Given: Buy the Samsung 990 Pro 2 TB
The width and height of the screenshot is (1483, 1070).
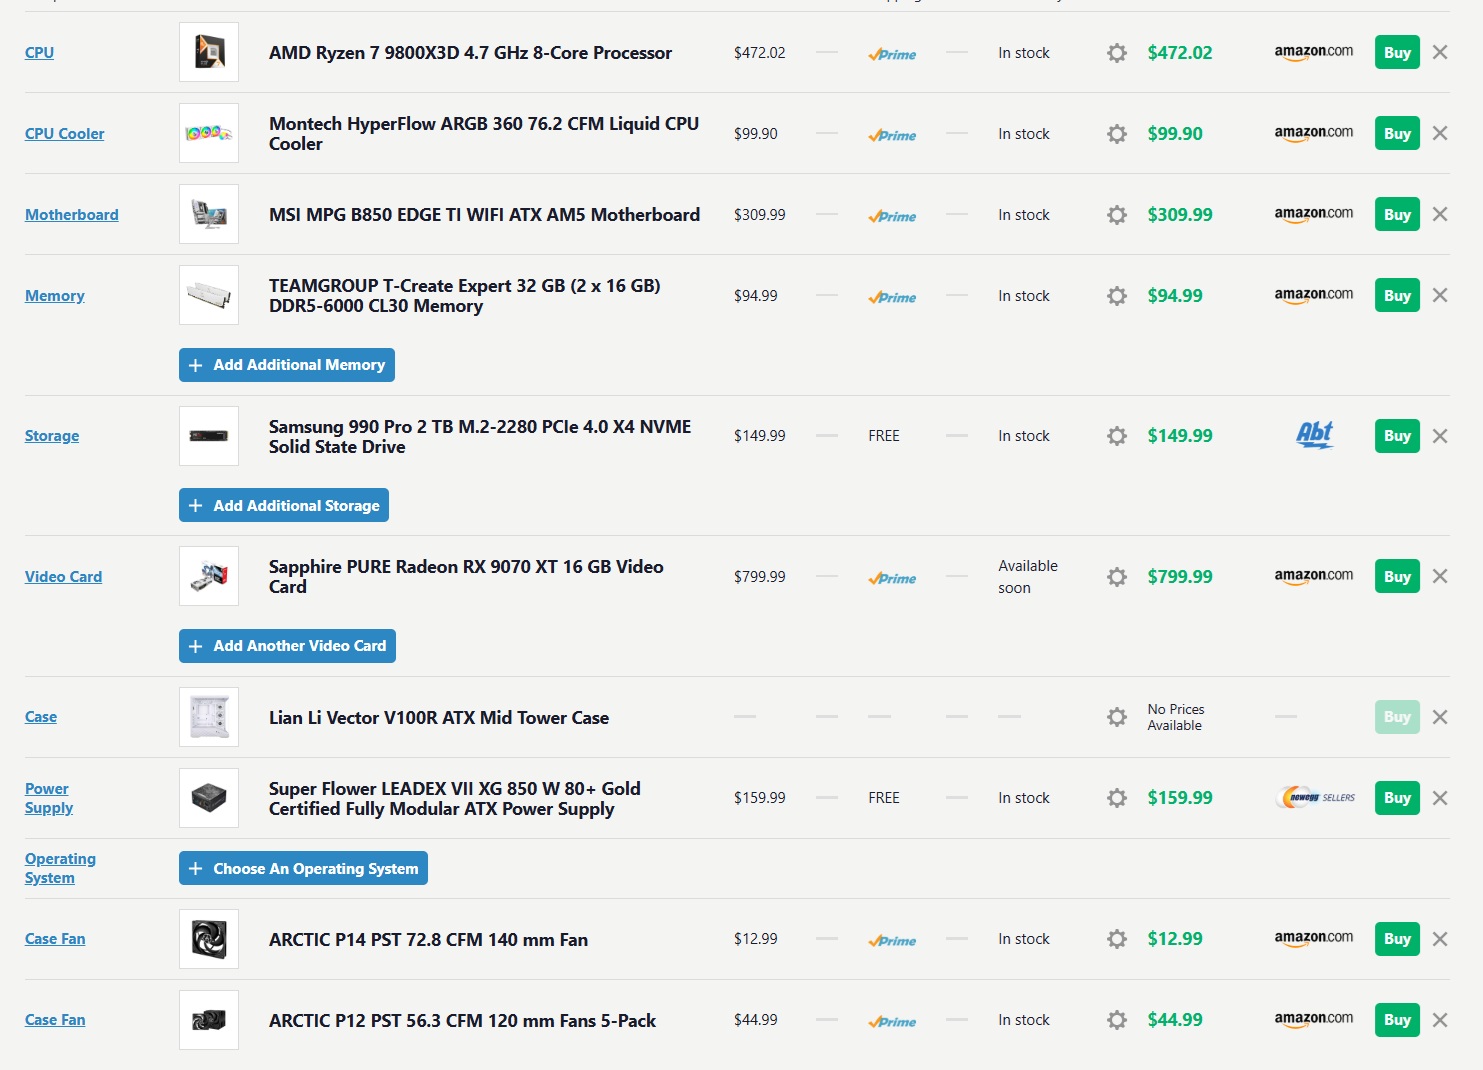Looking at the screenshot, I should pos(1397,436).
